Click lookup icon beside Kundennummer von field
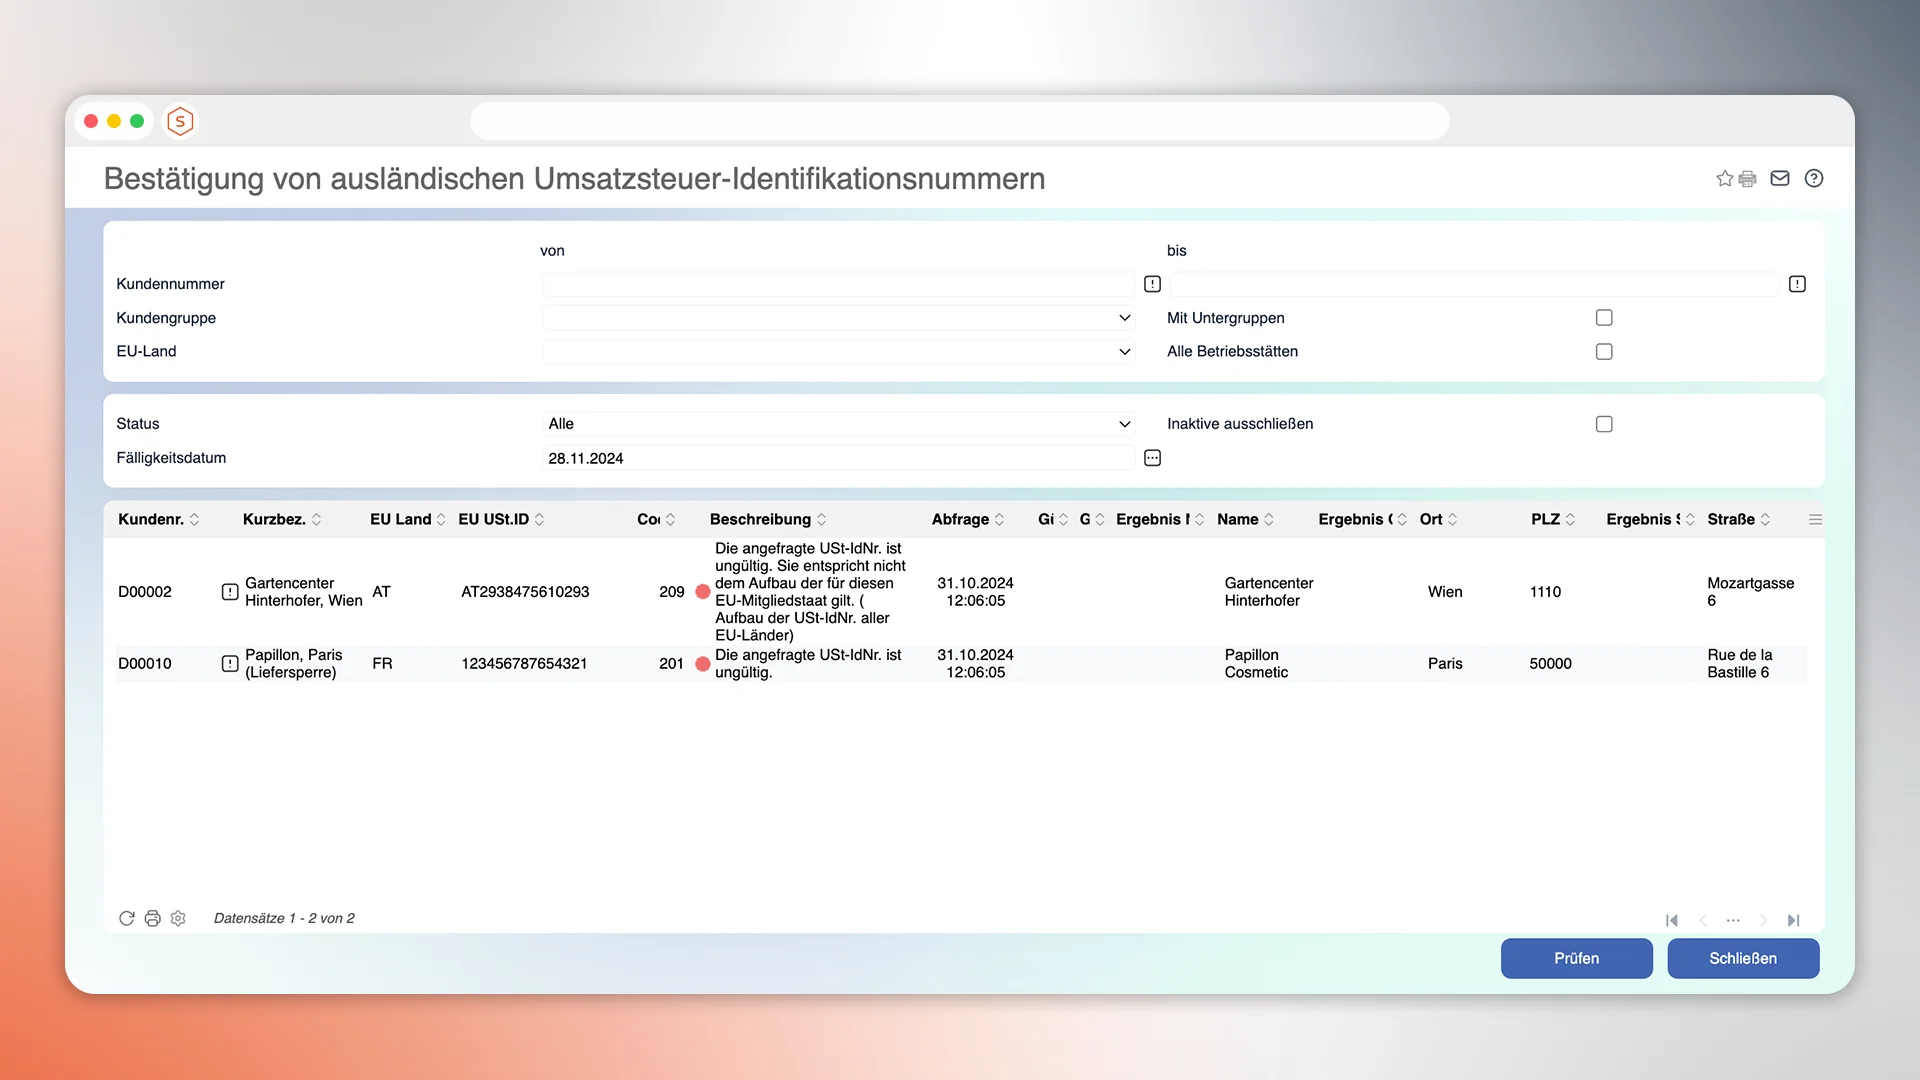1920x1080 pixels. click(1152, 284)
